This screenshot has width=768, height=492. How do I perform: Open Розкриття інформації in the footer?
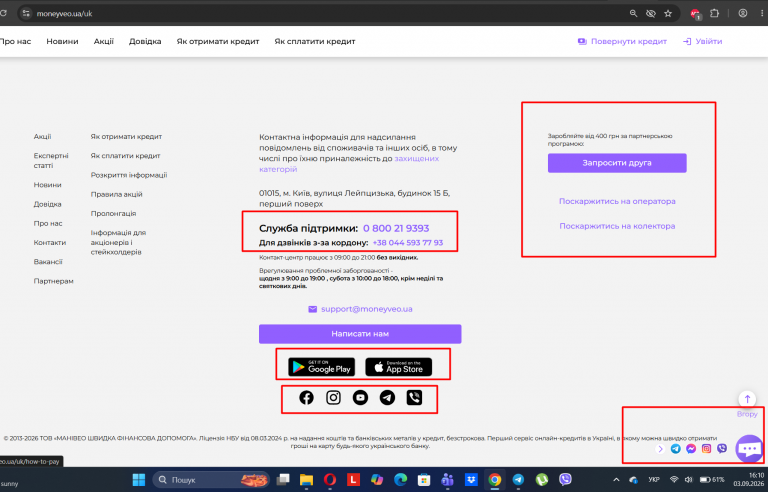point(129,175)
